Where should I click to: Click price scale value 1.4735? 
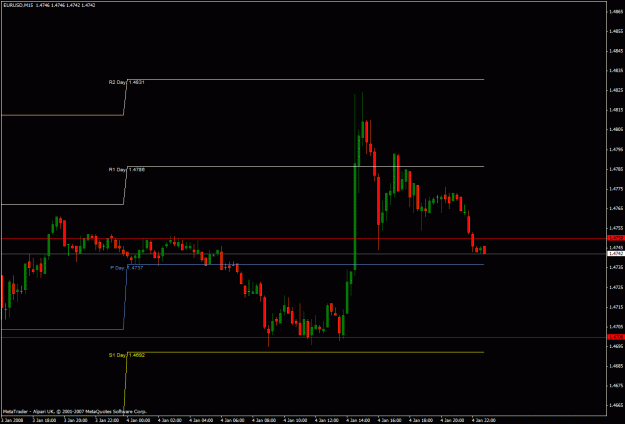tap(616, 267)
